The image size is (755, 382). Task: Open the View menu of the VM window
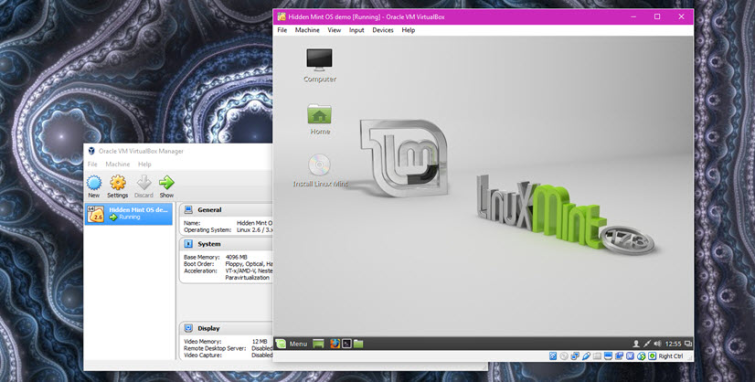[x=334, y=30]
